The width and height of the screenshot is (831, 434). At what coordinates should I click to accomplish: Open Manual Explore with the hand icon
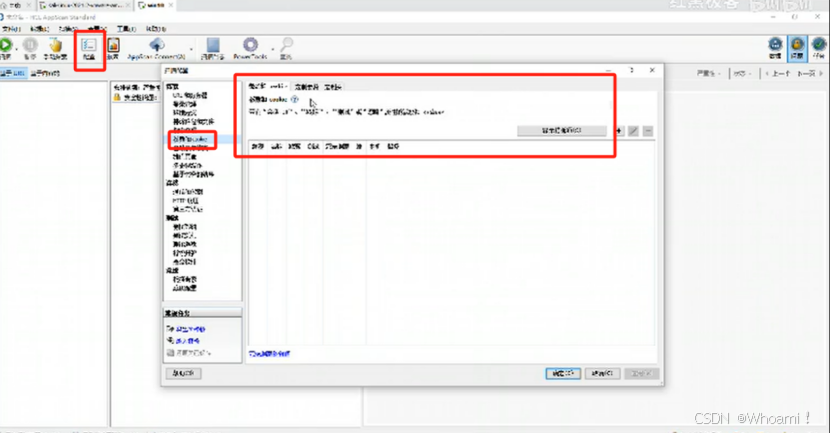point(55,46)
